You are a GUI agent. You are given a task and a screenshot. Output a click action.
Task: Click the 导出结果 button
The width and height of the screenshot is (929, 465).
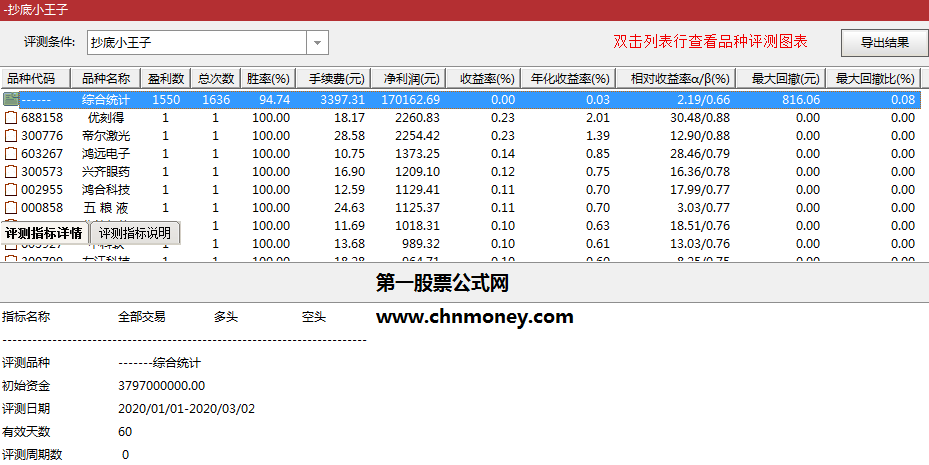pyautogui.click(x=884, y=43)
